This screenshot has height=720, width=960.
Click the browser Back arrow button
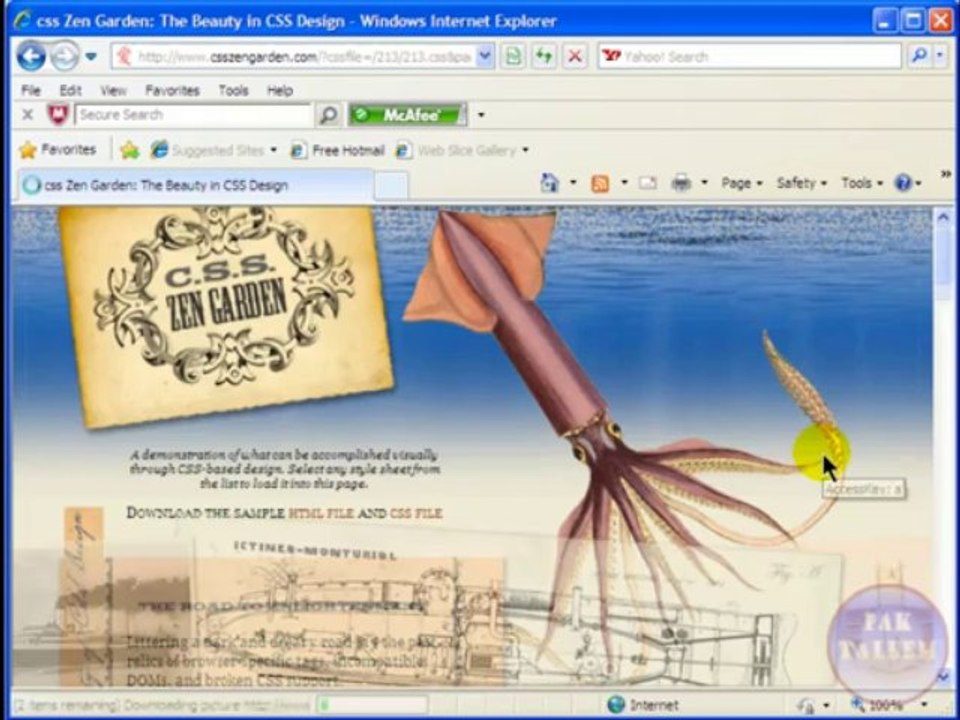tap(31, 56)
